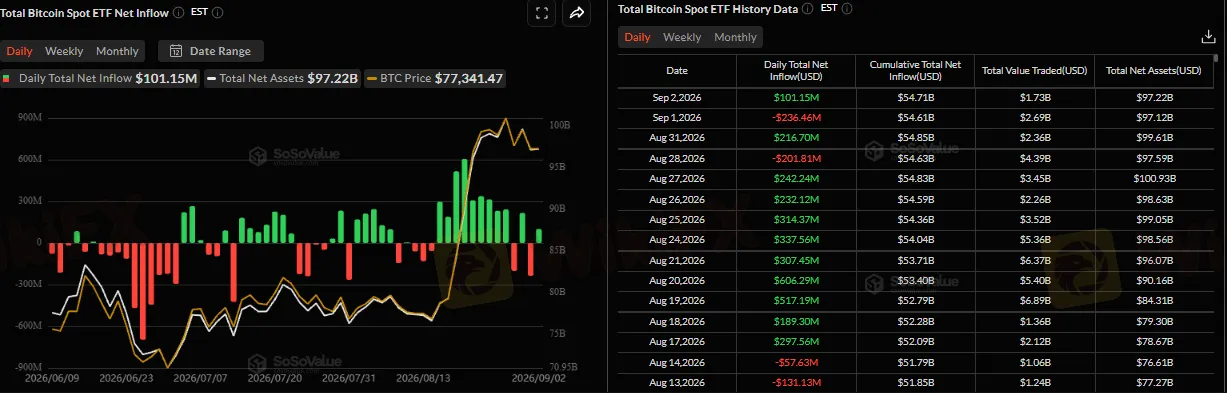The width and height of the screenshot is (1227, 393).
Task: Open the Date Range picker
Action: pyautogui.click(x=211, y=51)
